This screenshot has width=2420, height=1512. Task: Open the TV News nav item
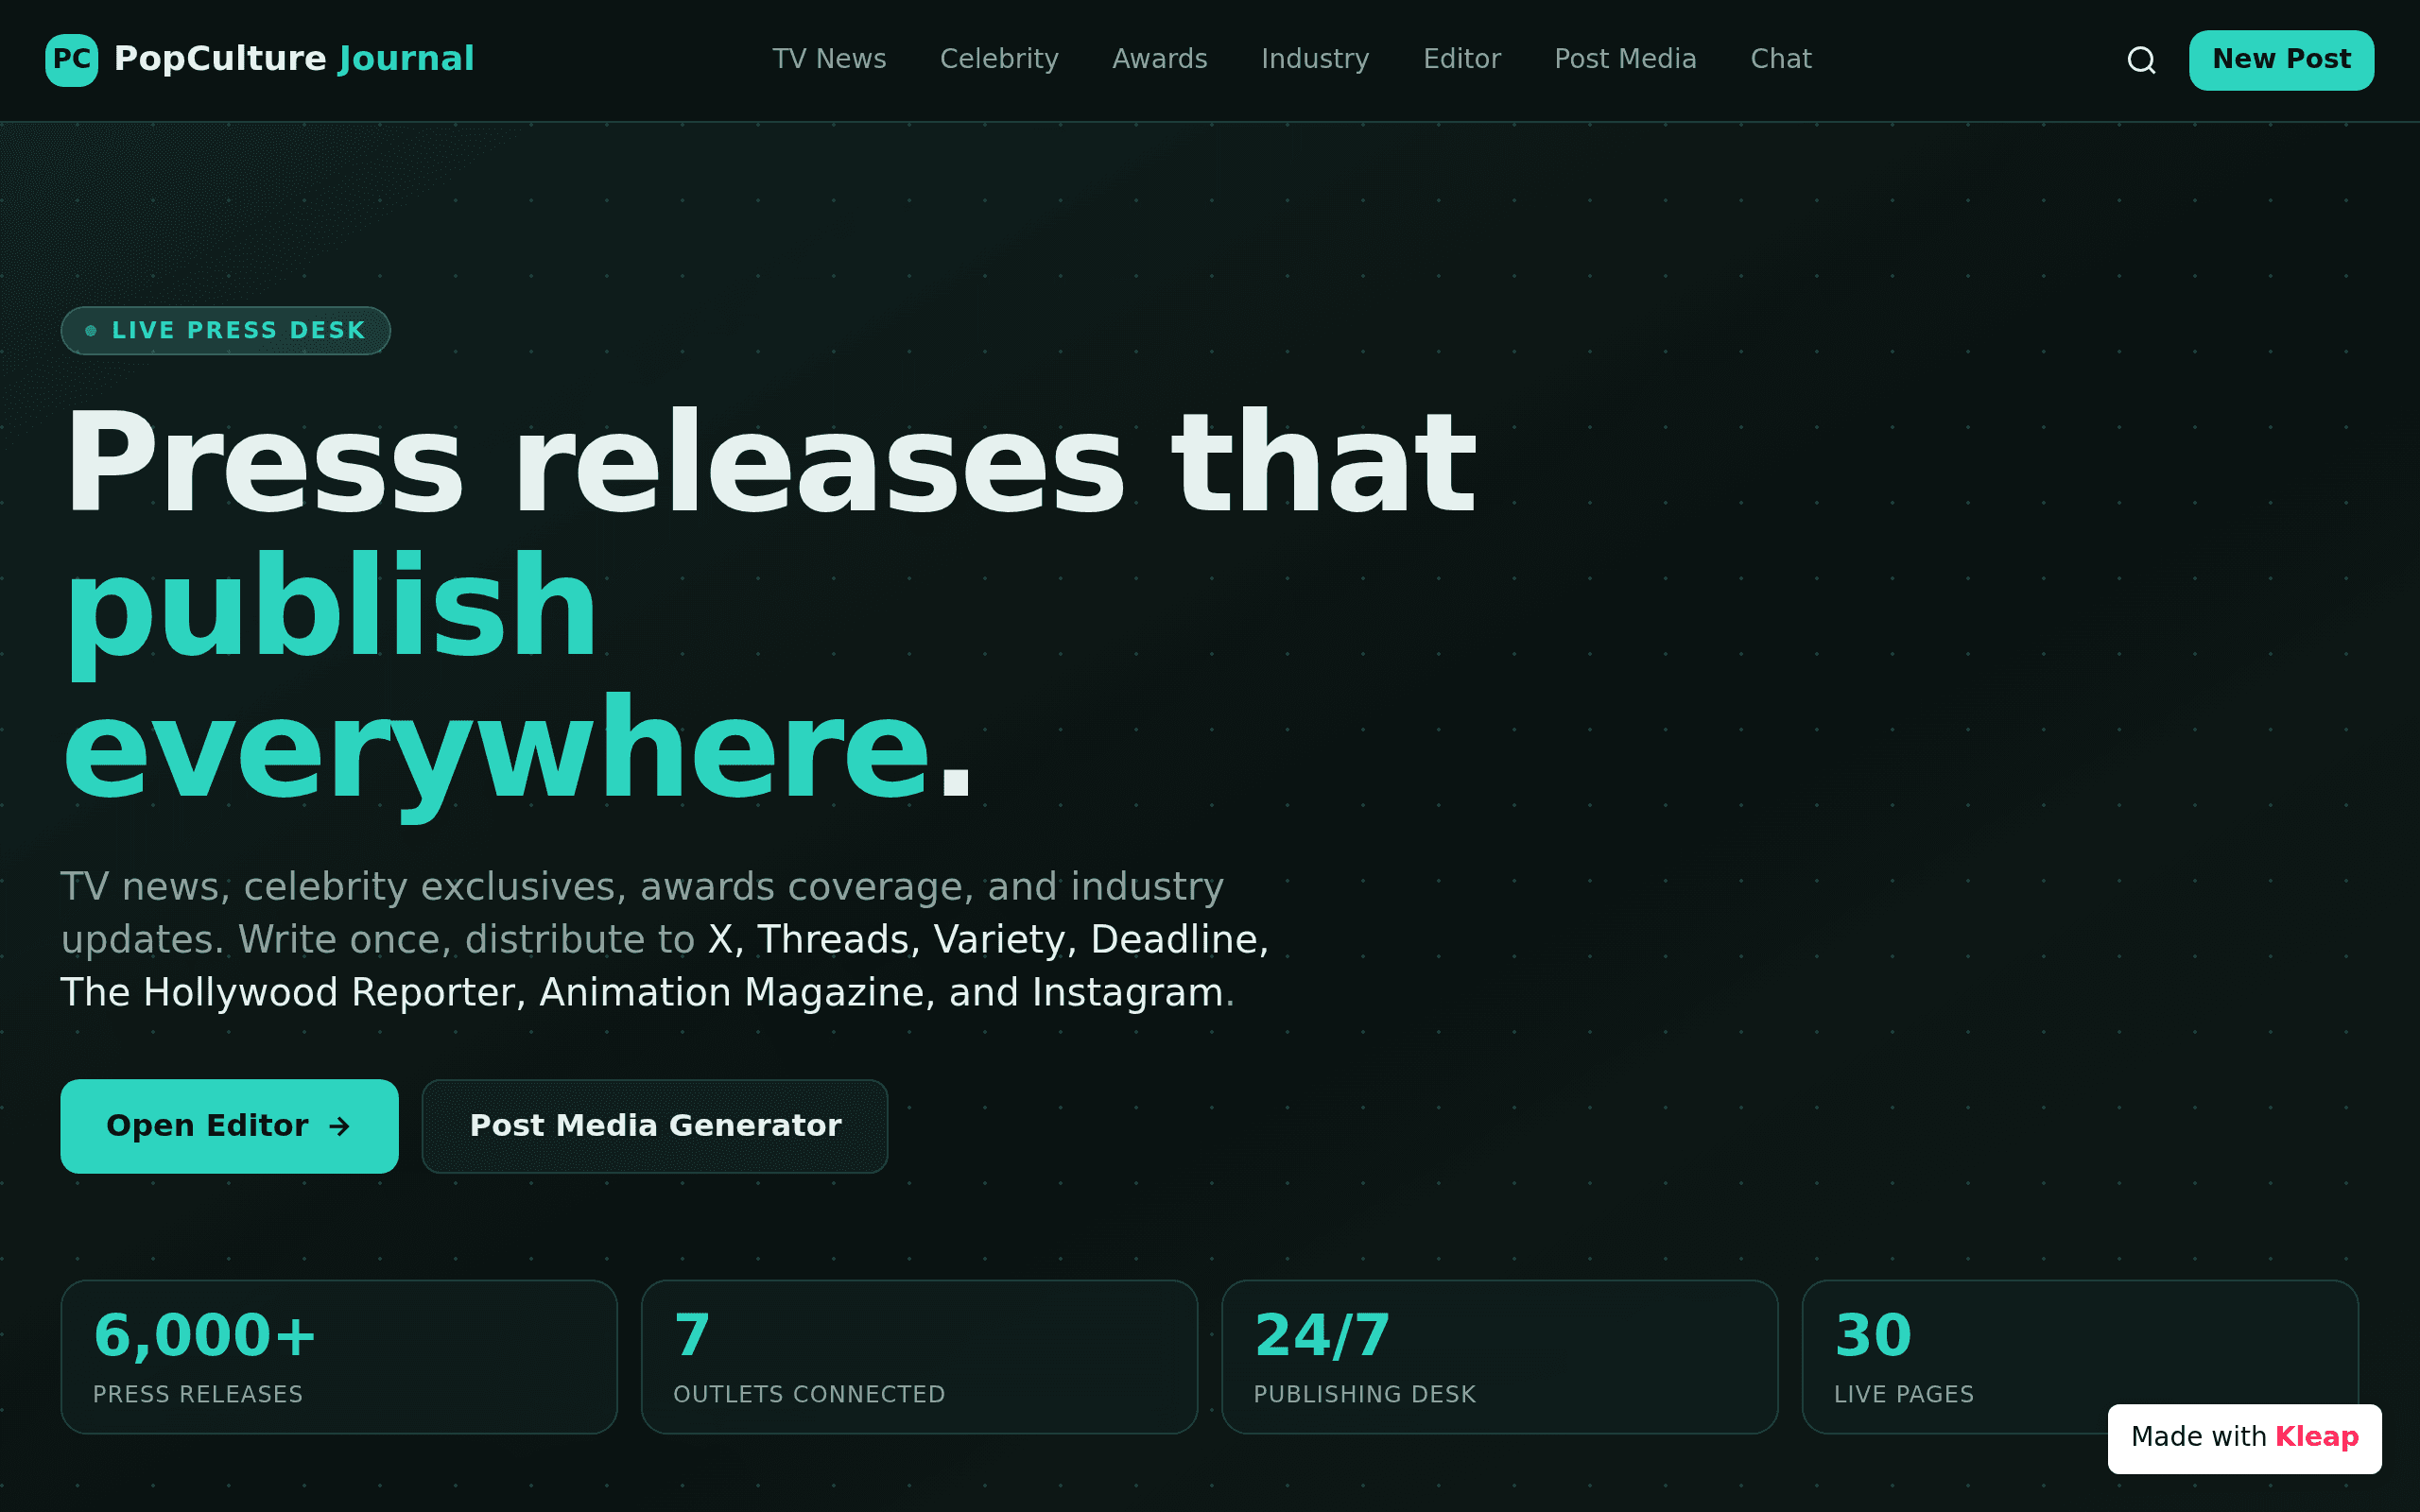tap(829, 59)
